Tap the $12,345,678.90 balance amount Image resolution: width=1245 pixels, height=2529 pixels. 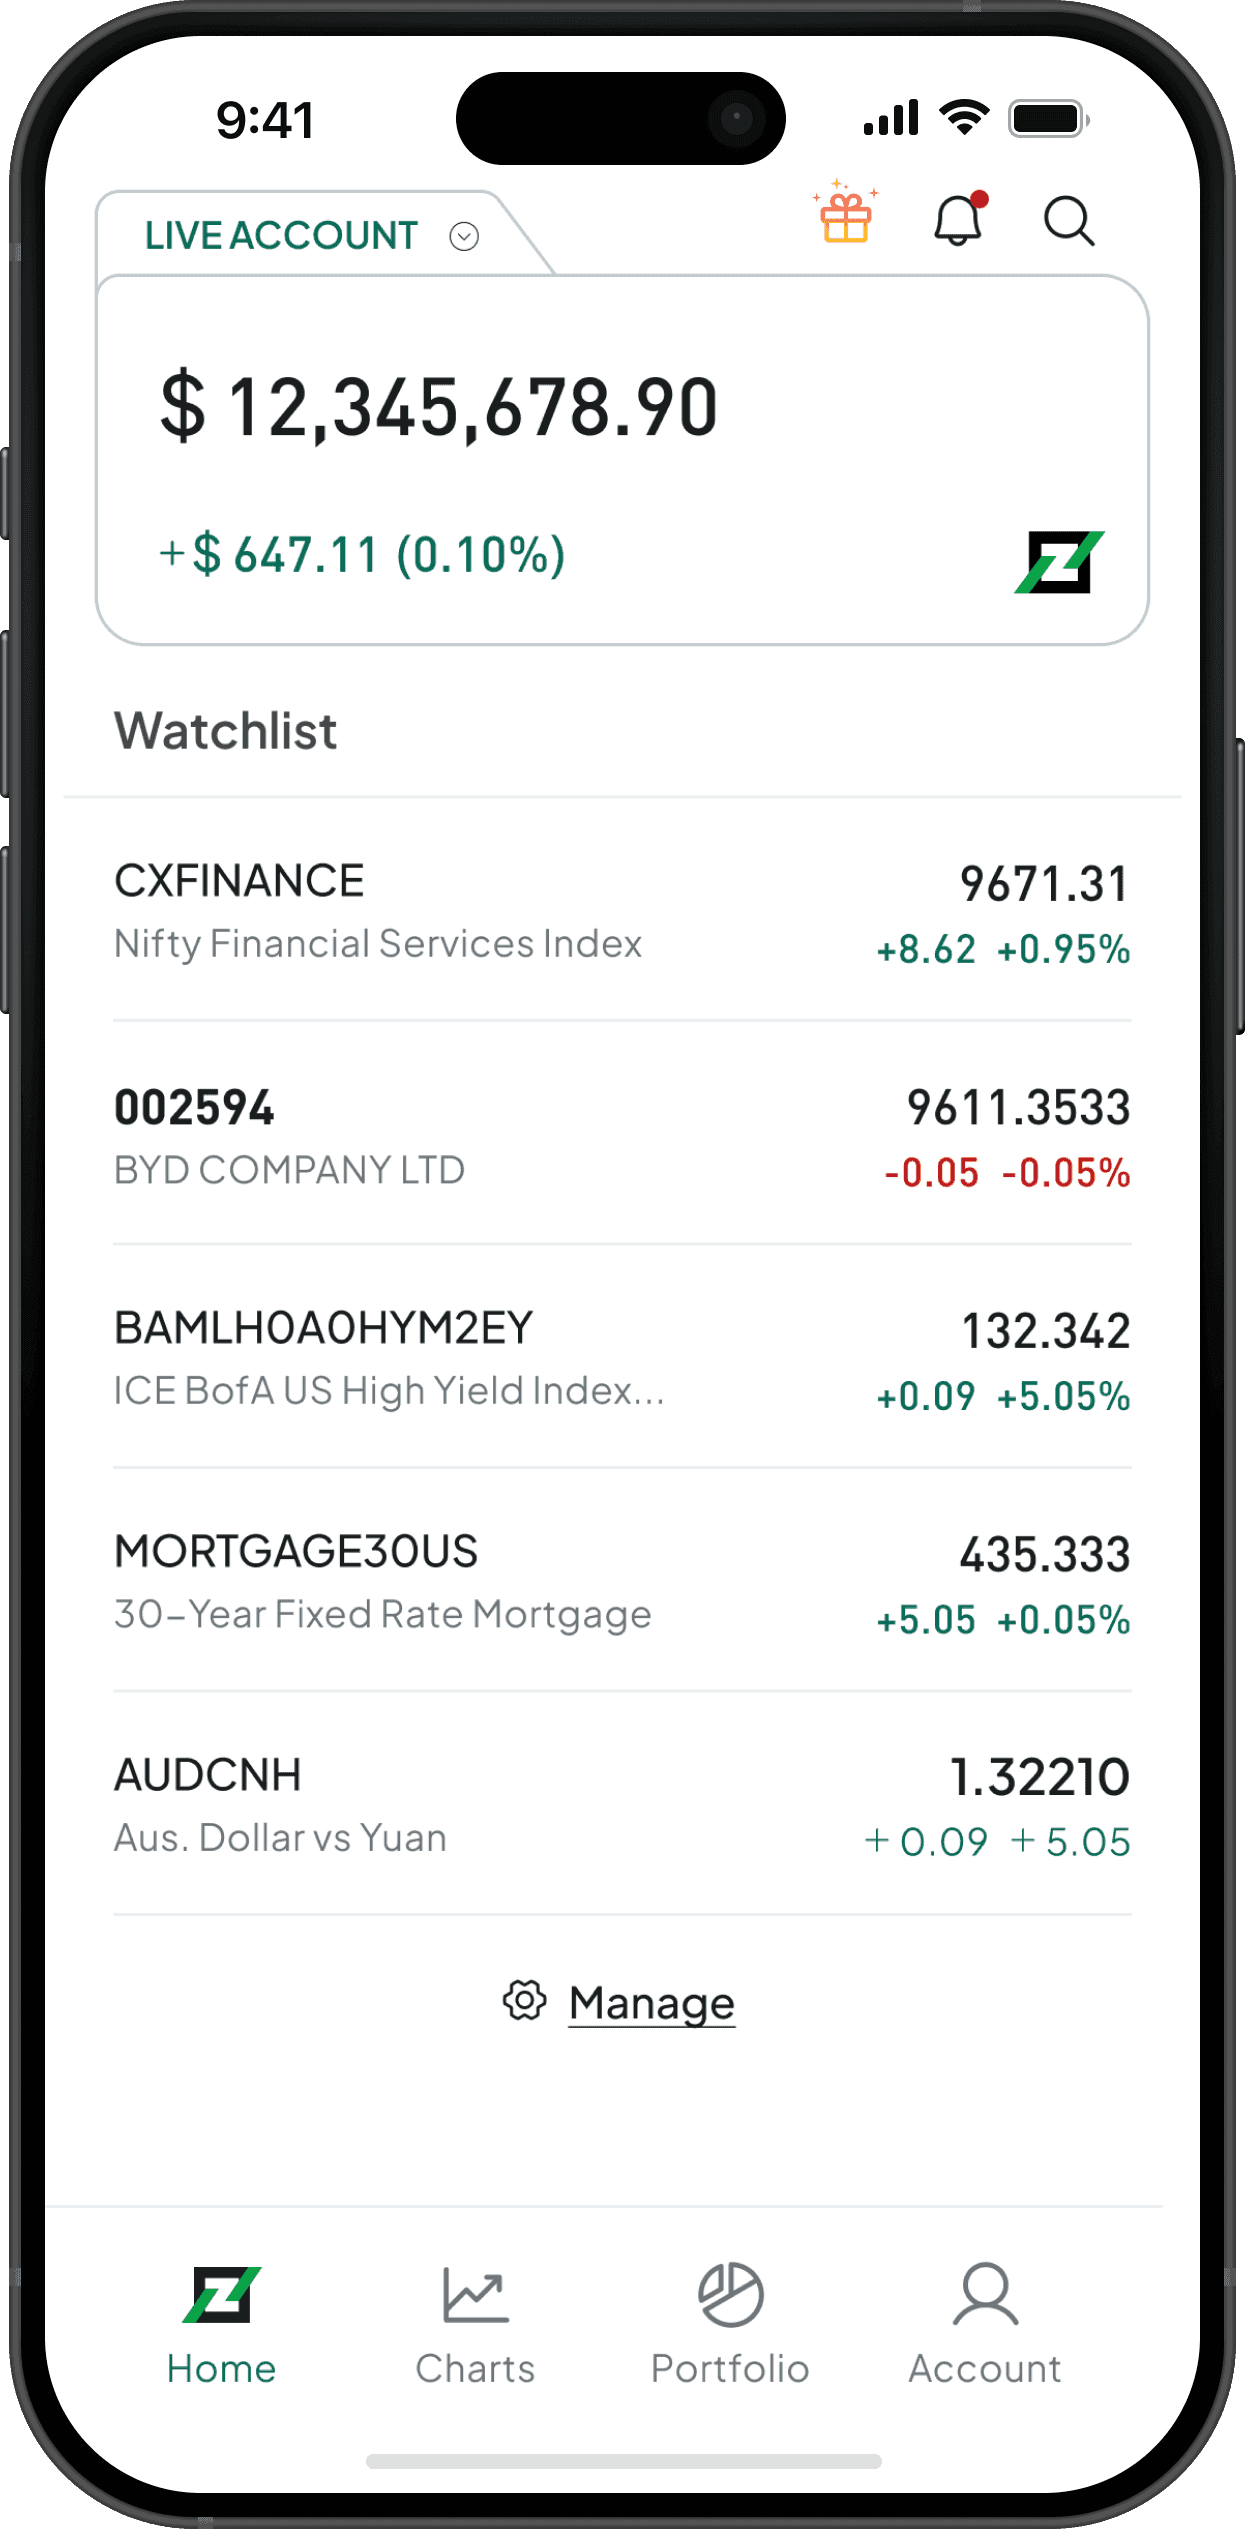coord(439,407)
